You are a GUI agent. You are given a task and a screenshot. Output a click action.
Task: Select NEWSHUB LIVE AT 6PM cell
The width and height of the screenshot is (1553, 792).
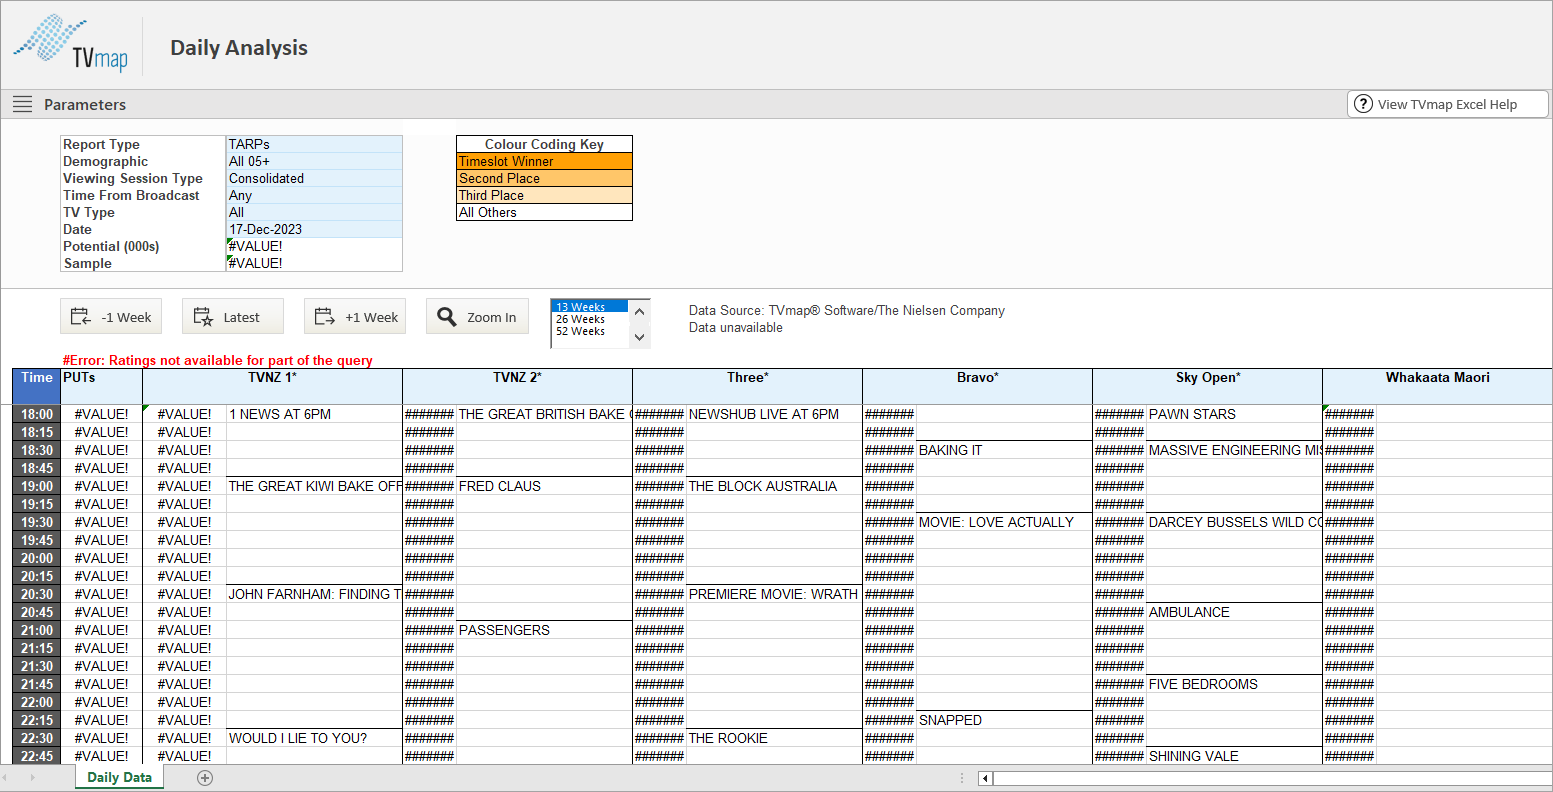tap(774, 414)
